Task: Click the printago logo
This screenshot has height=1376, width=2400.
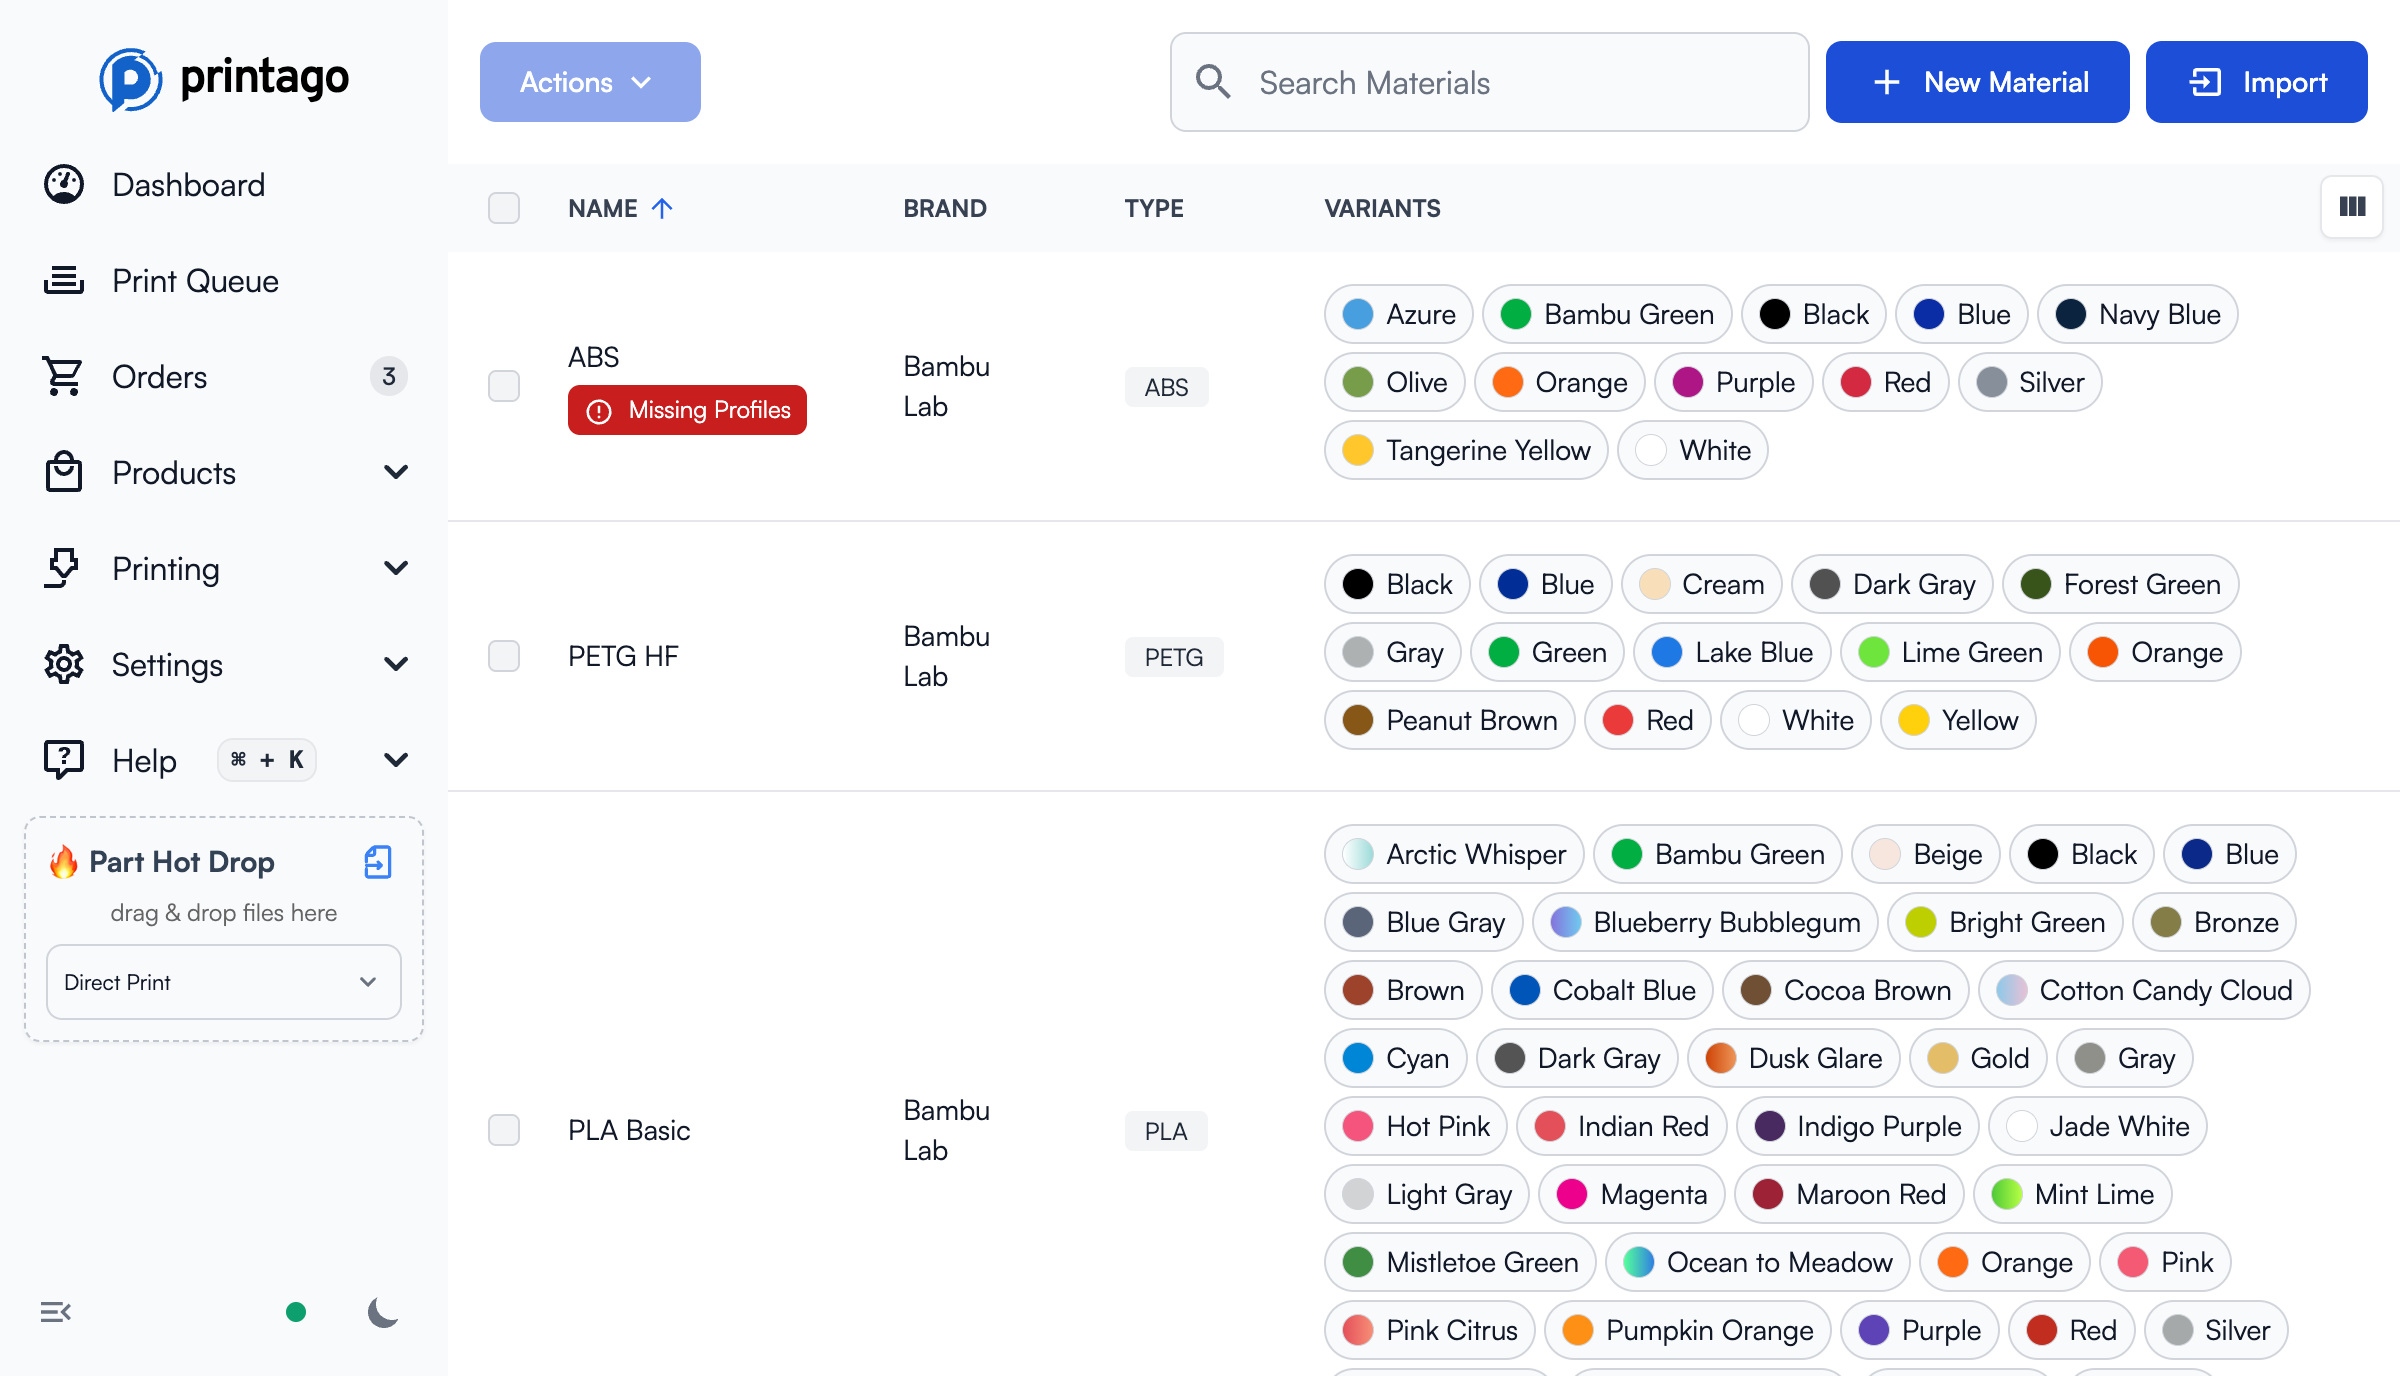Action: [x=224, y=78]
